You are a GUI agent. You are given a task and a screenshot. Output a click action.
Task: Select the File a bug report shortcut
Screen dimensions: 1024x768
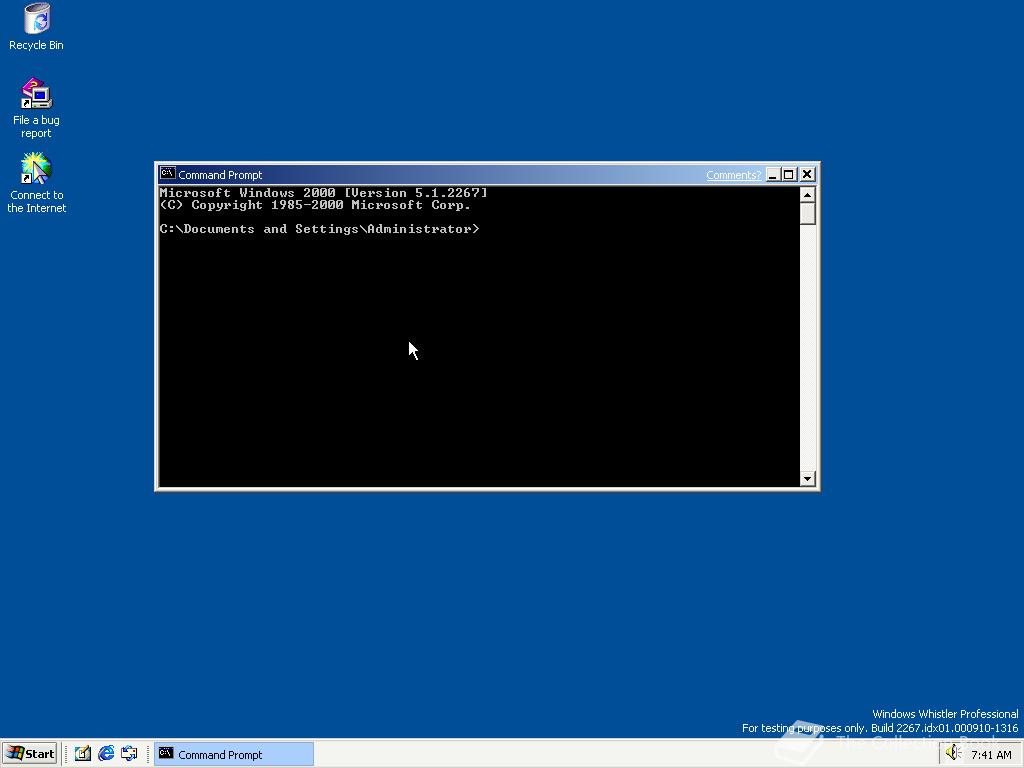click(x=36, y=108)
